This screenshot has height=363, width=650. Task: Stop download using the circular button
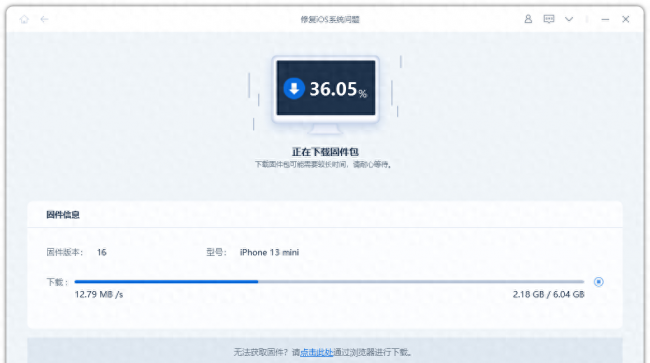599,282
